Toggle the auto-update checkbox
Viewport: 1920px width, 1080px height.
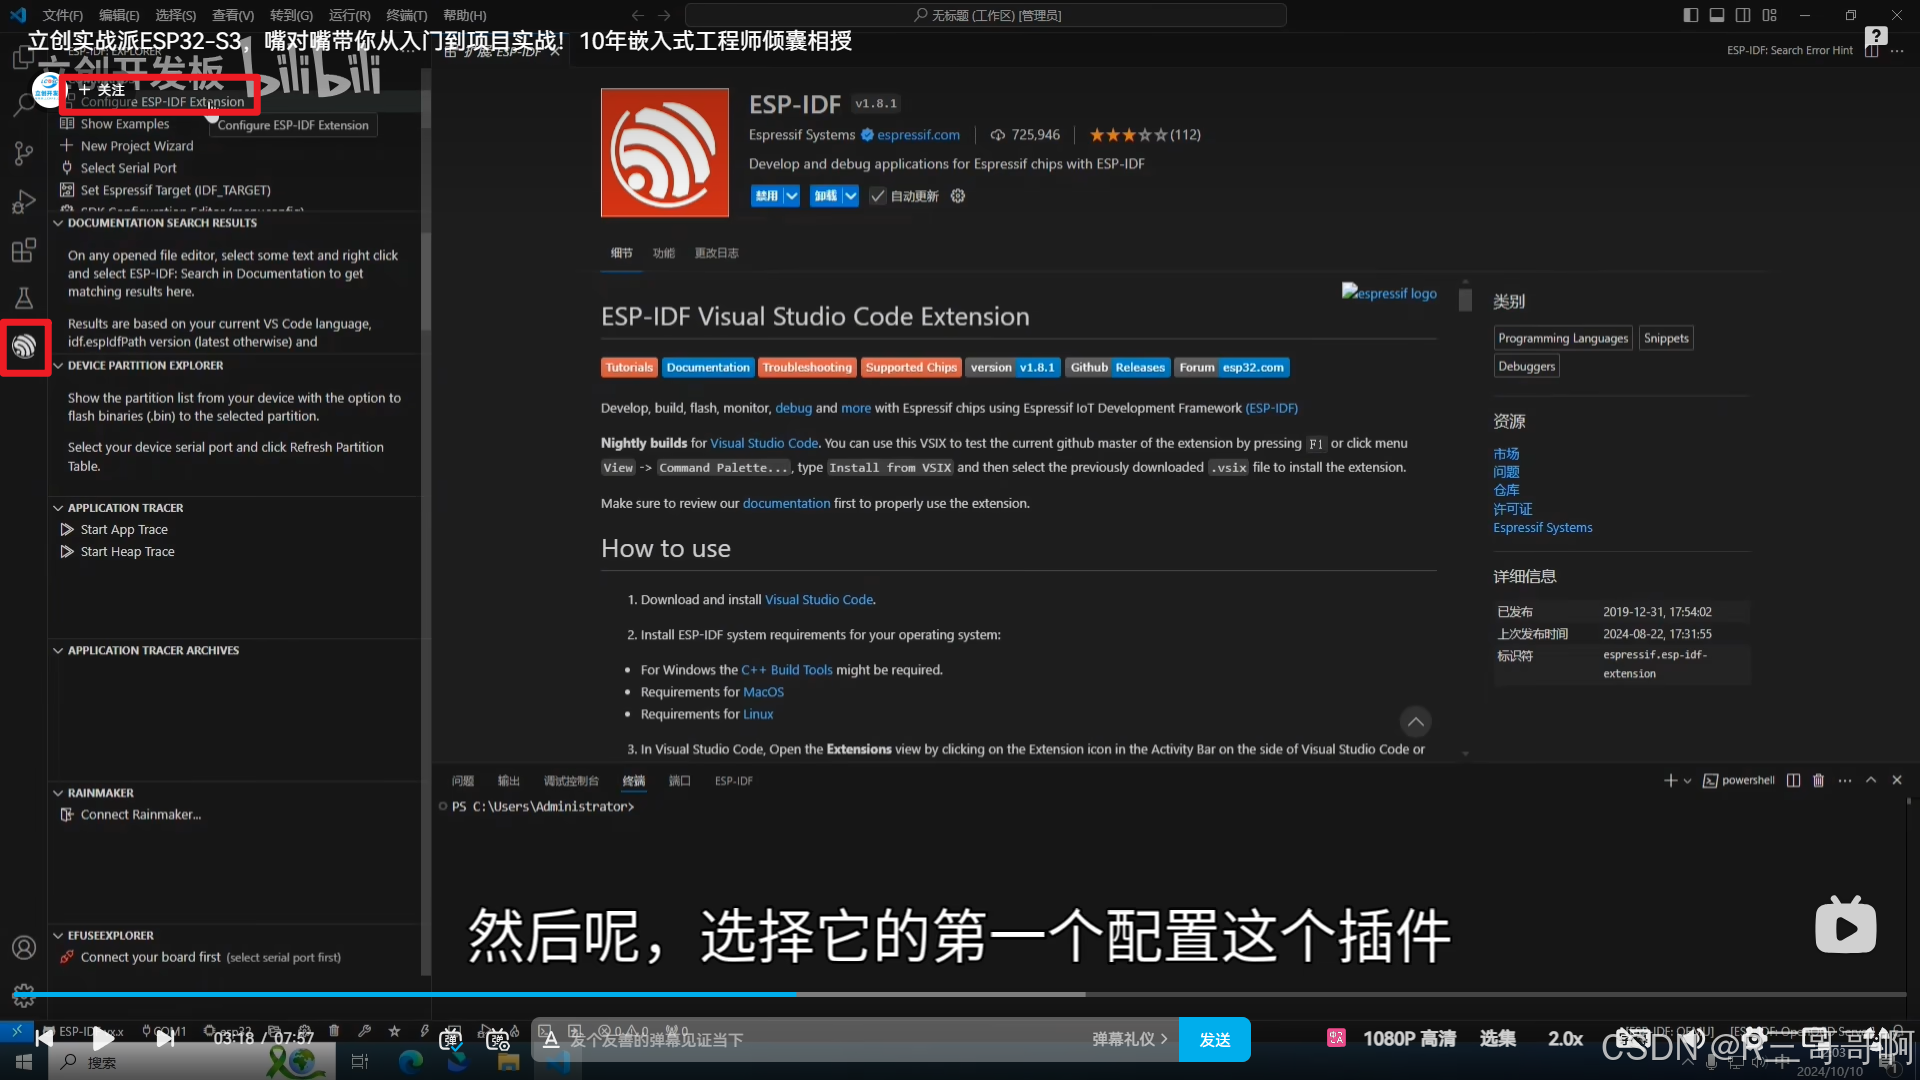coord(877,196)
